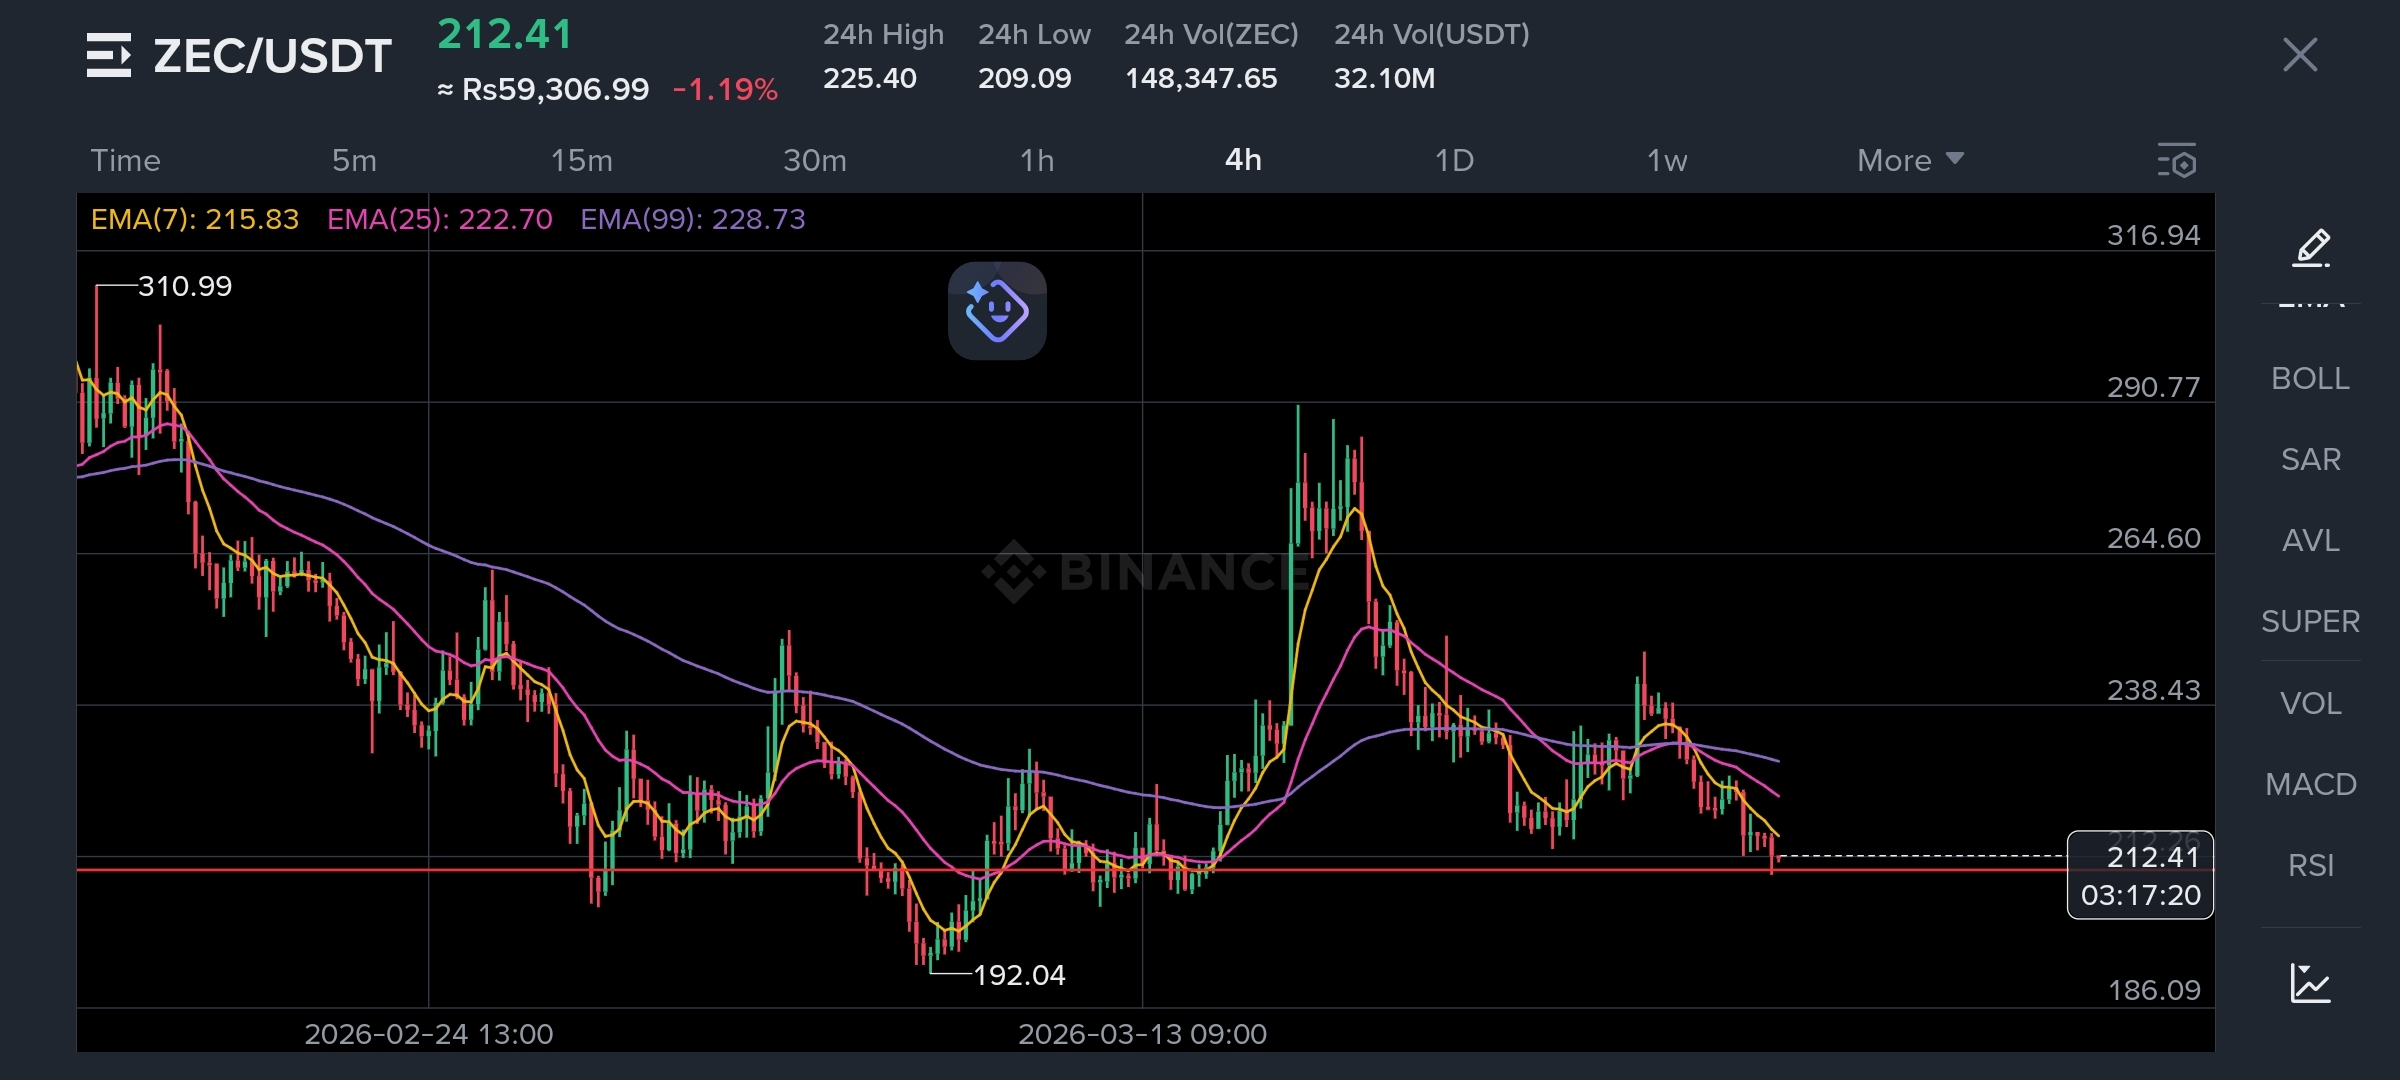The image size is (2400, 1080).
Task: Select the 1h interval
Action: pyautogui.click(x=1037, y=160)
